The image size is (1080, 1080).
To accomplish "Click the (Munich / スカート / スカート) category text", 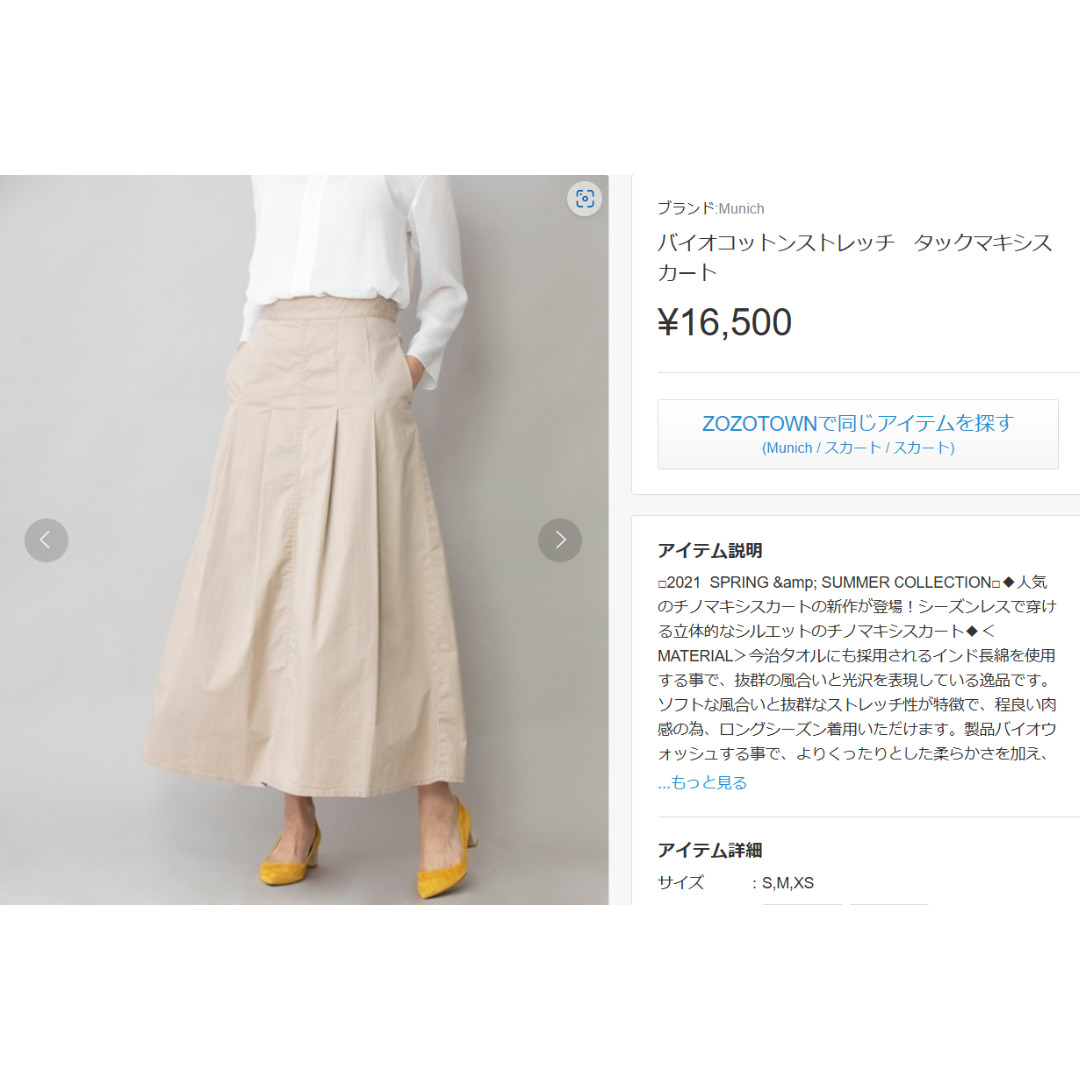I will (858, 448).
